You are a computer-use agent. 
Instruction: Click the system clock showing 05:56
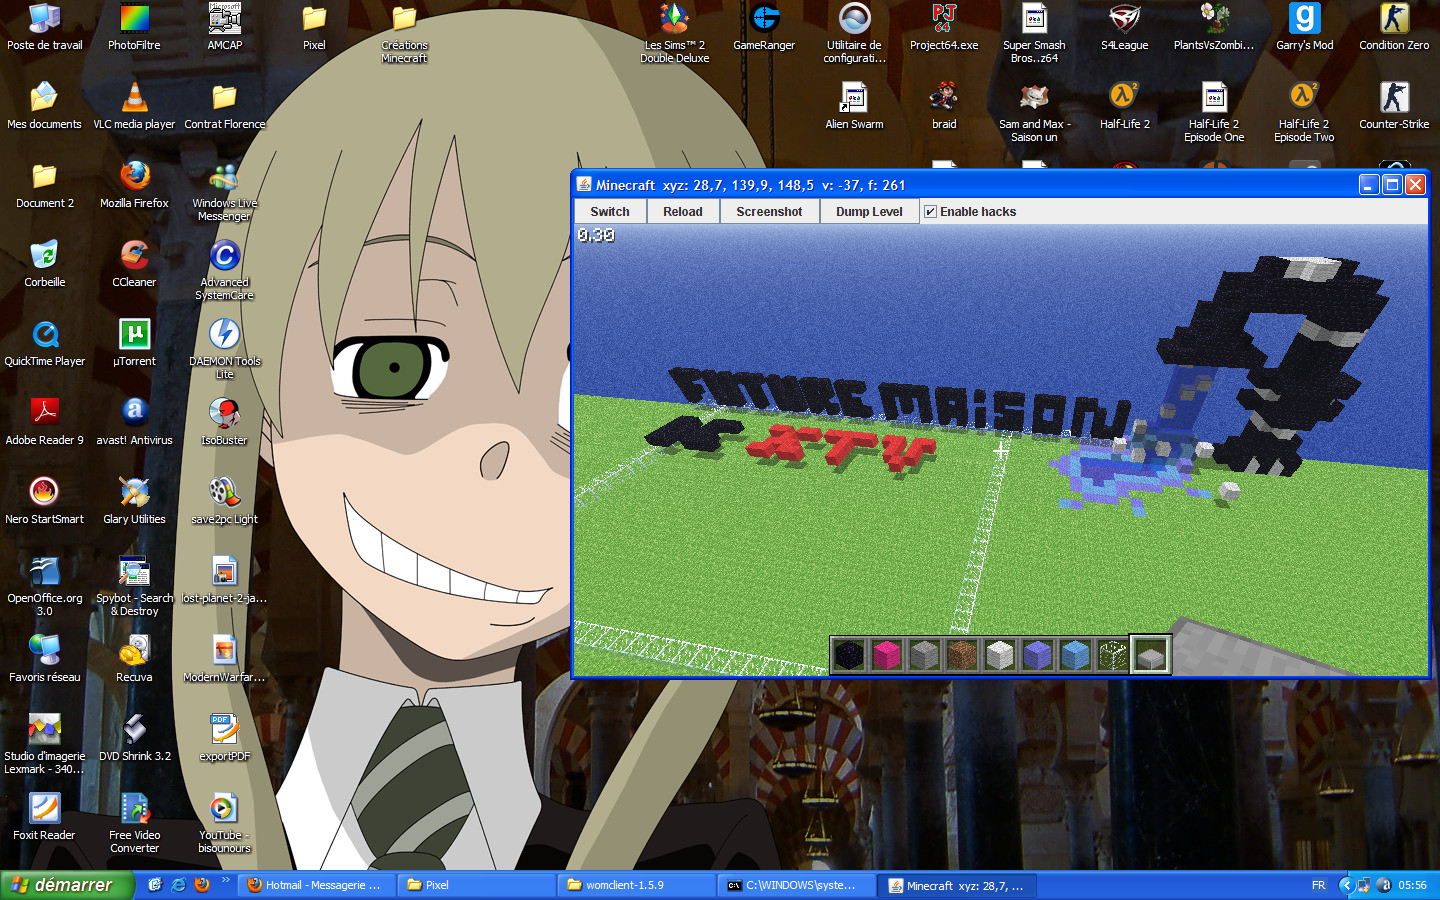(x=1412, y=885)
